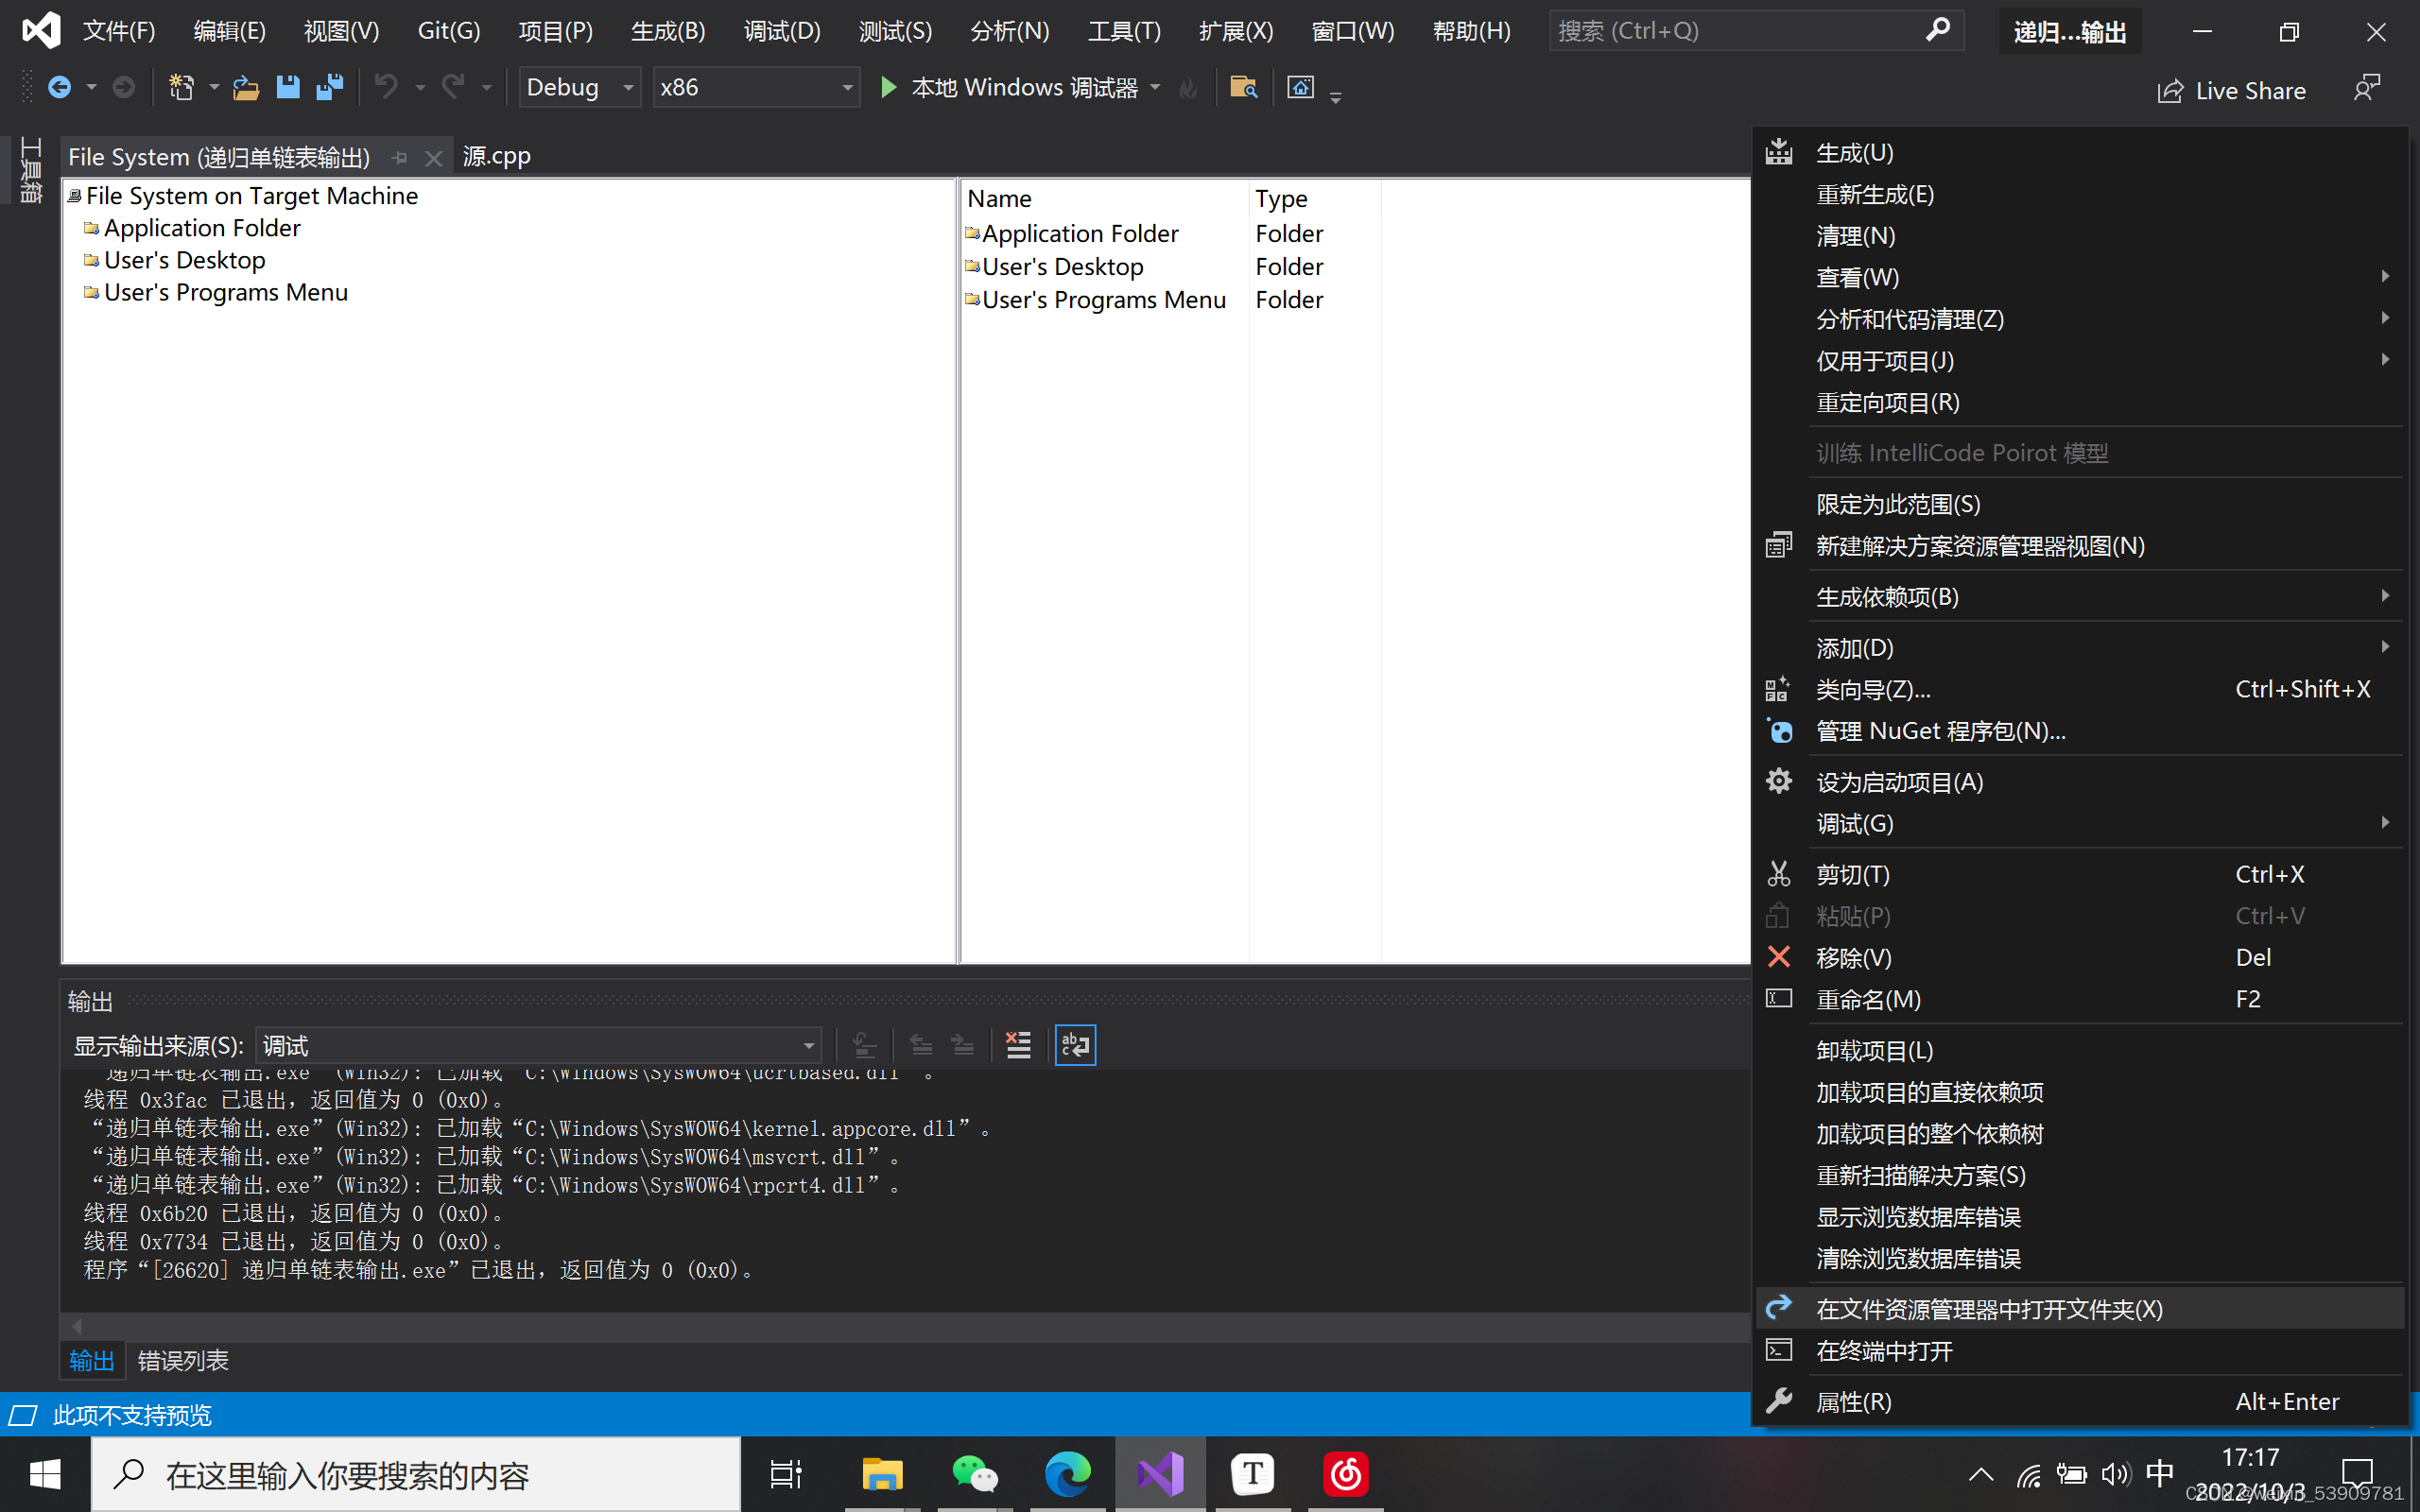The image size is (2420, 1512).
Task: Open the x86 platform dropdown
Action: click(x=756, y=88)
